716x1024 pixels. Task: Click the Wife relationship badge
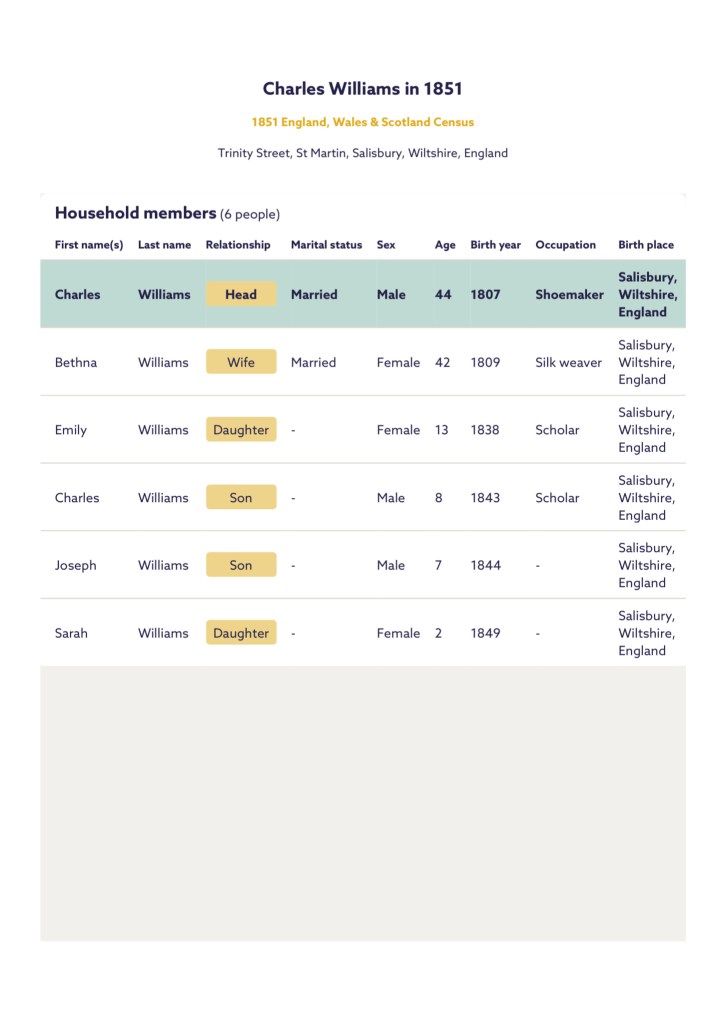pos(241,362)
